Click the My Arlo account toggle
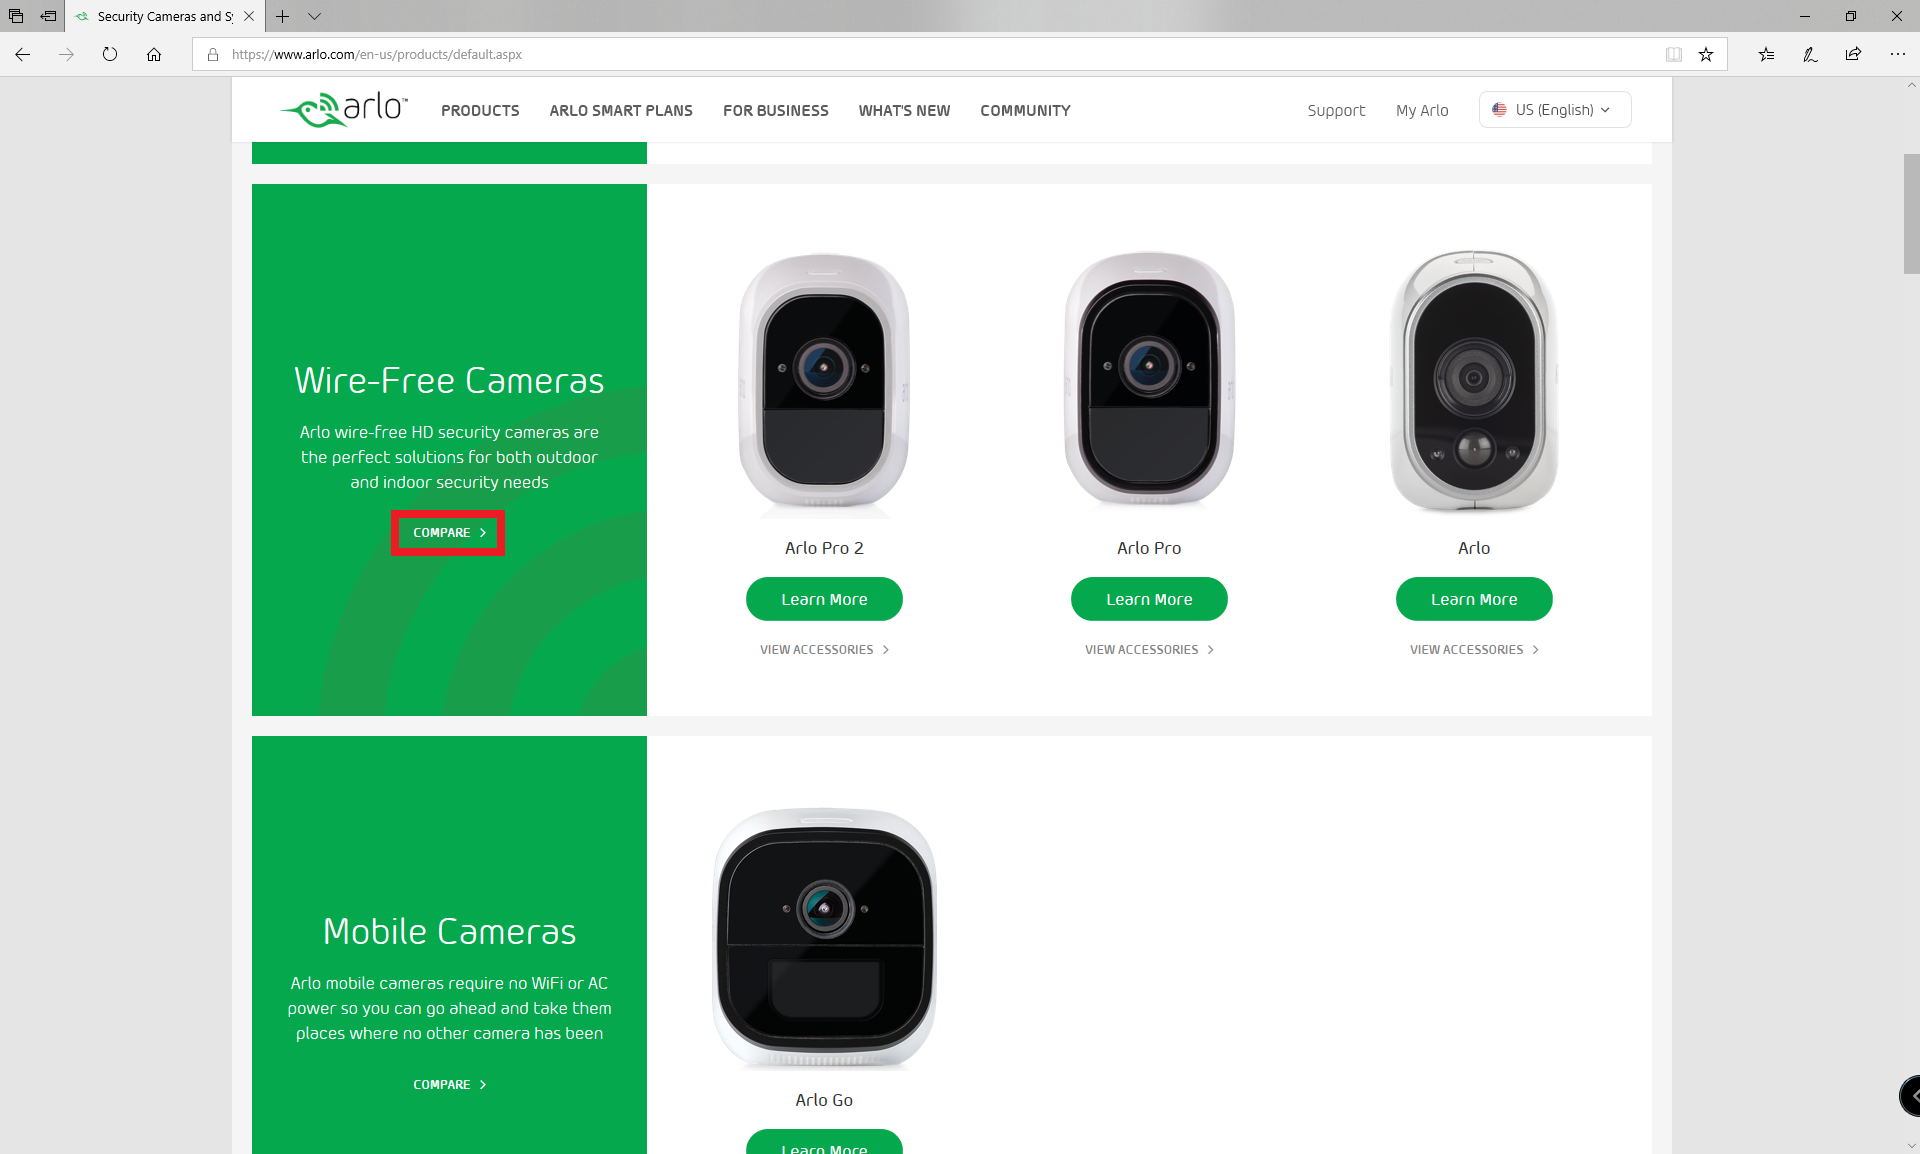The image size is (1920, 1154). point(1422,110)
